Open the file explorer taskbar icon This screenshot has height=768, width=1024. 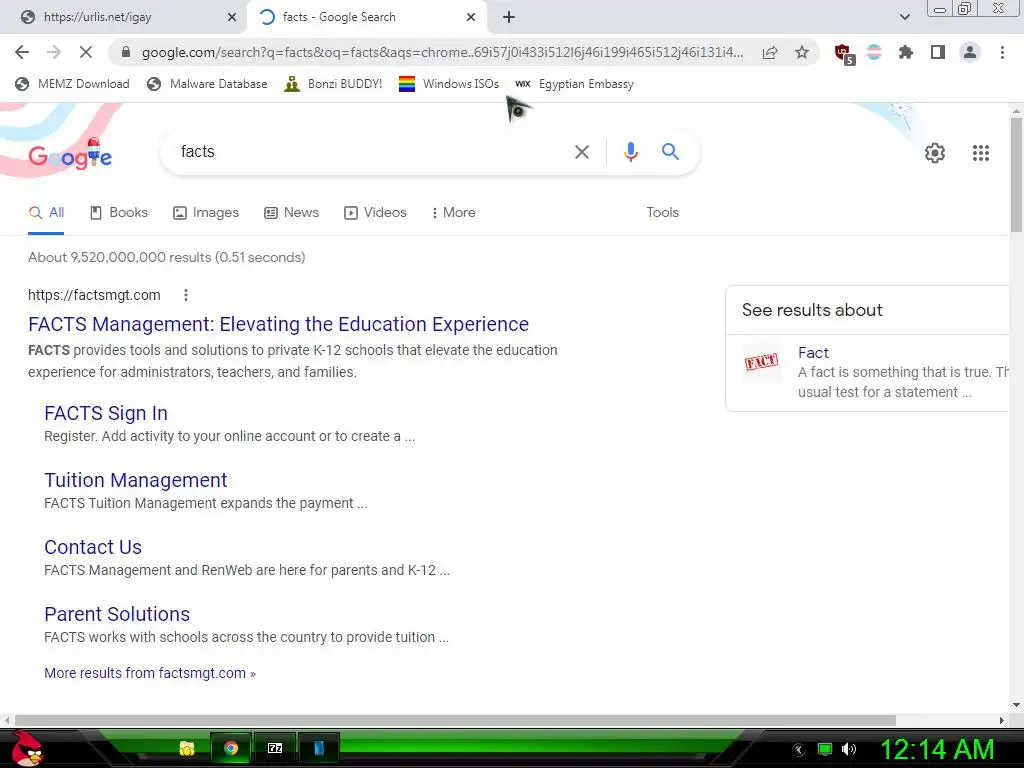click(x=187, y=748)
